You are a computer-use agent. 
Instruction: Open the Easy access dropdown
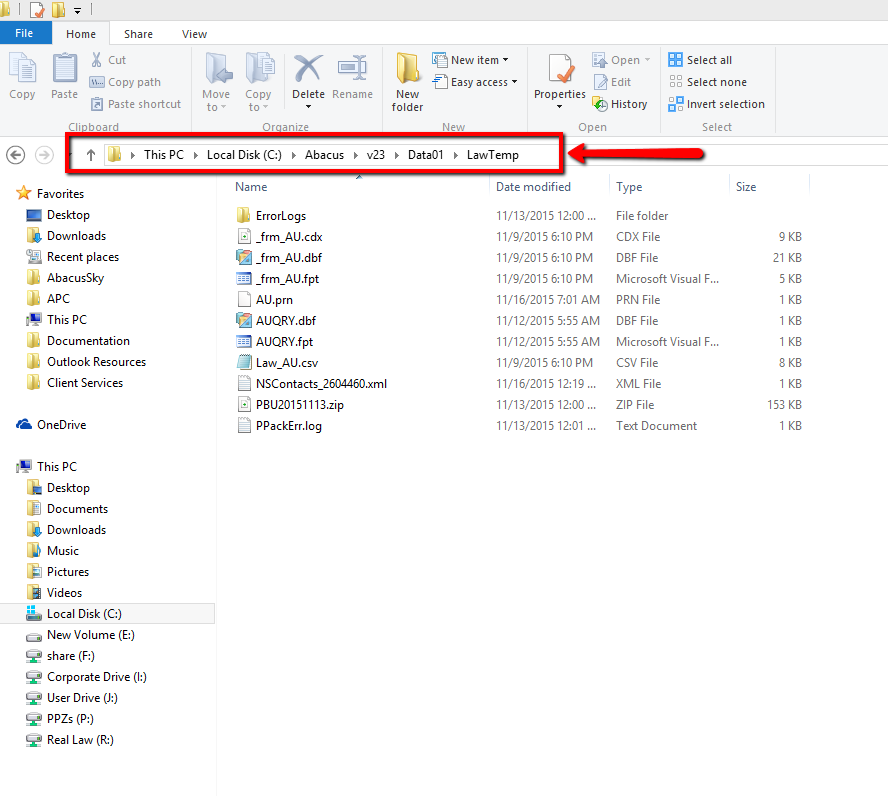point(475,82)
